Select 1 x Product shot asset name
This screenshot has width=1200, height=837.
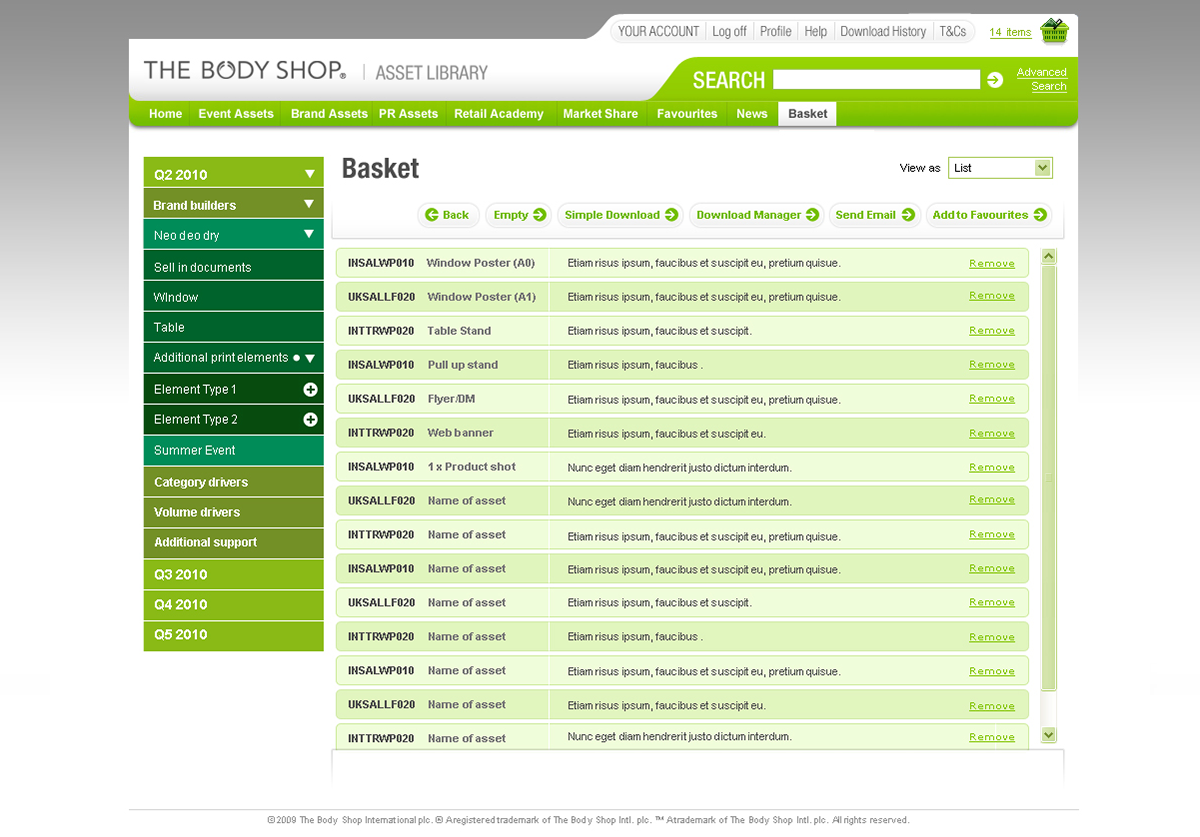[x=472, y=467]
